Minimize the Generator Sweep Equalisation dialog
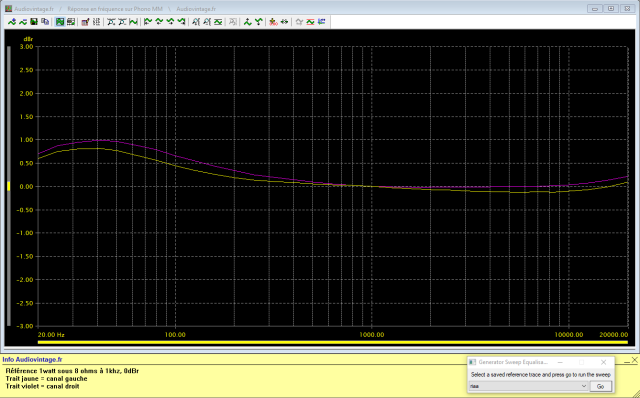Viewport: 640px width, 398px height. (560, 362)
